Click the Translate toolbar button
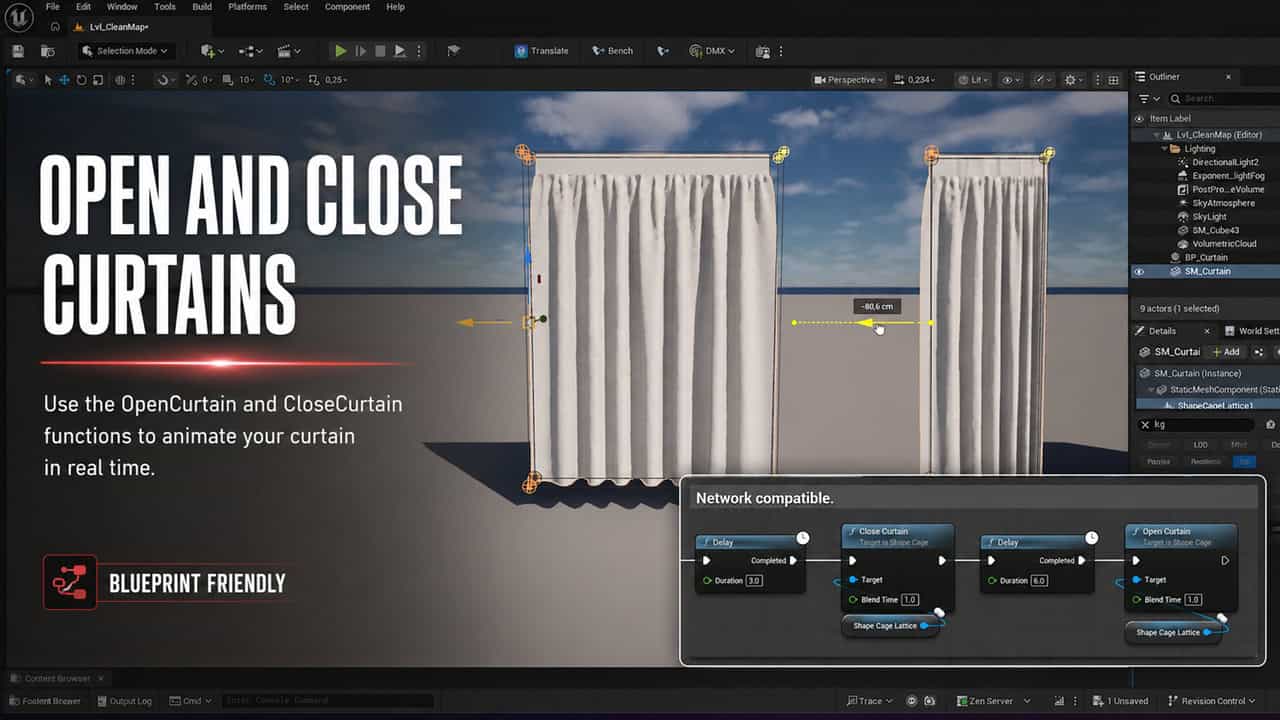 point(541,51)
